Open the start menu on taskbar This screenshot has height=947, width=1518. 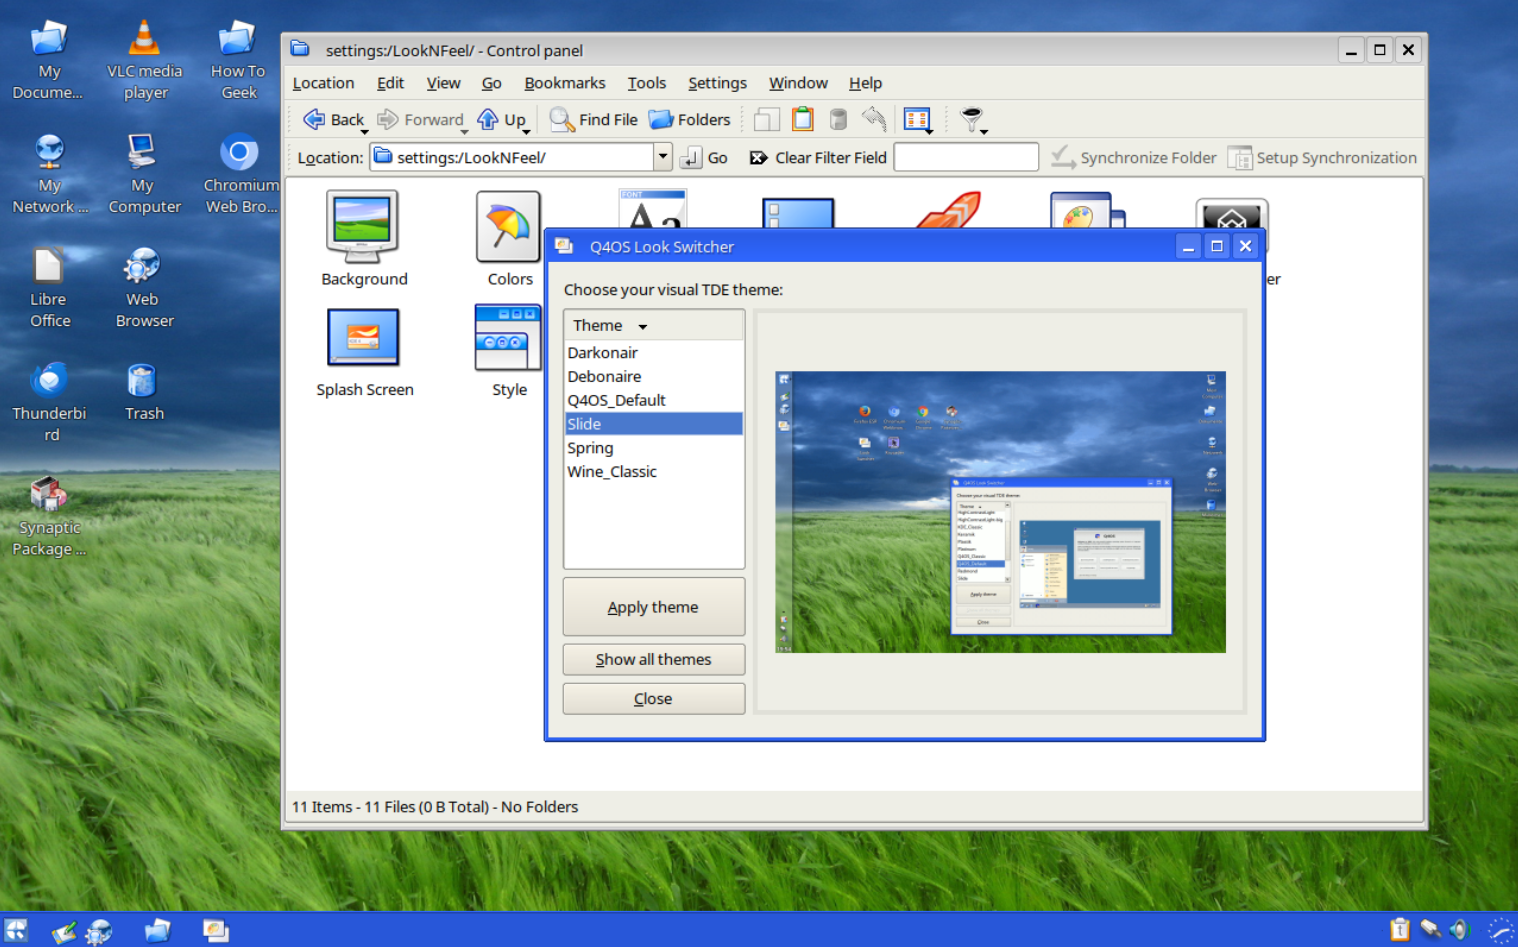click(16, 930)
